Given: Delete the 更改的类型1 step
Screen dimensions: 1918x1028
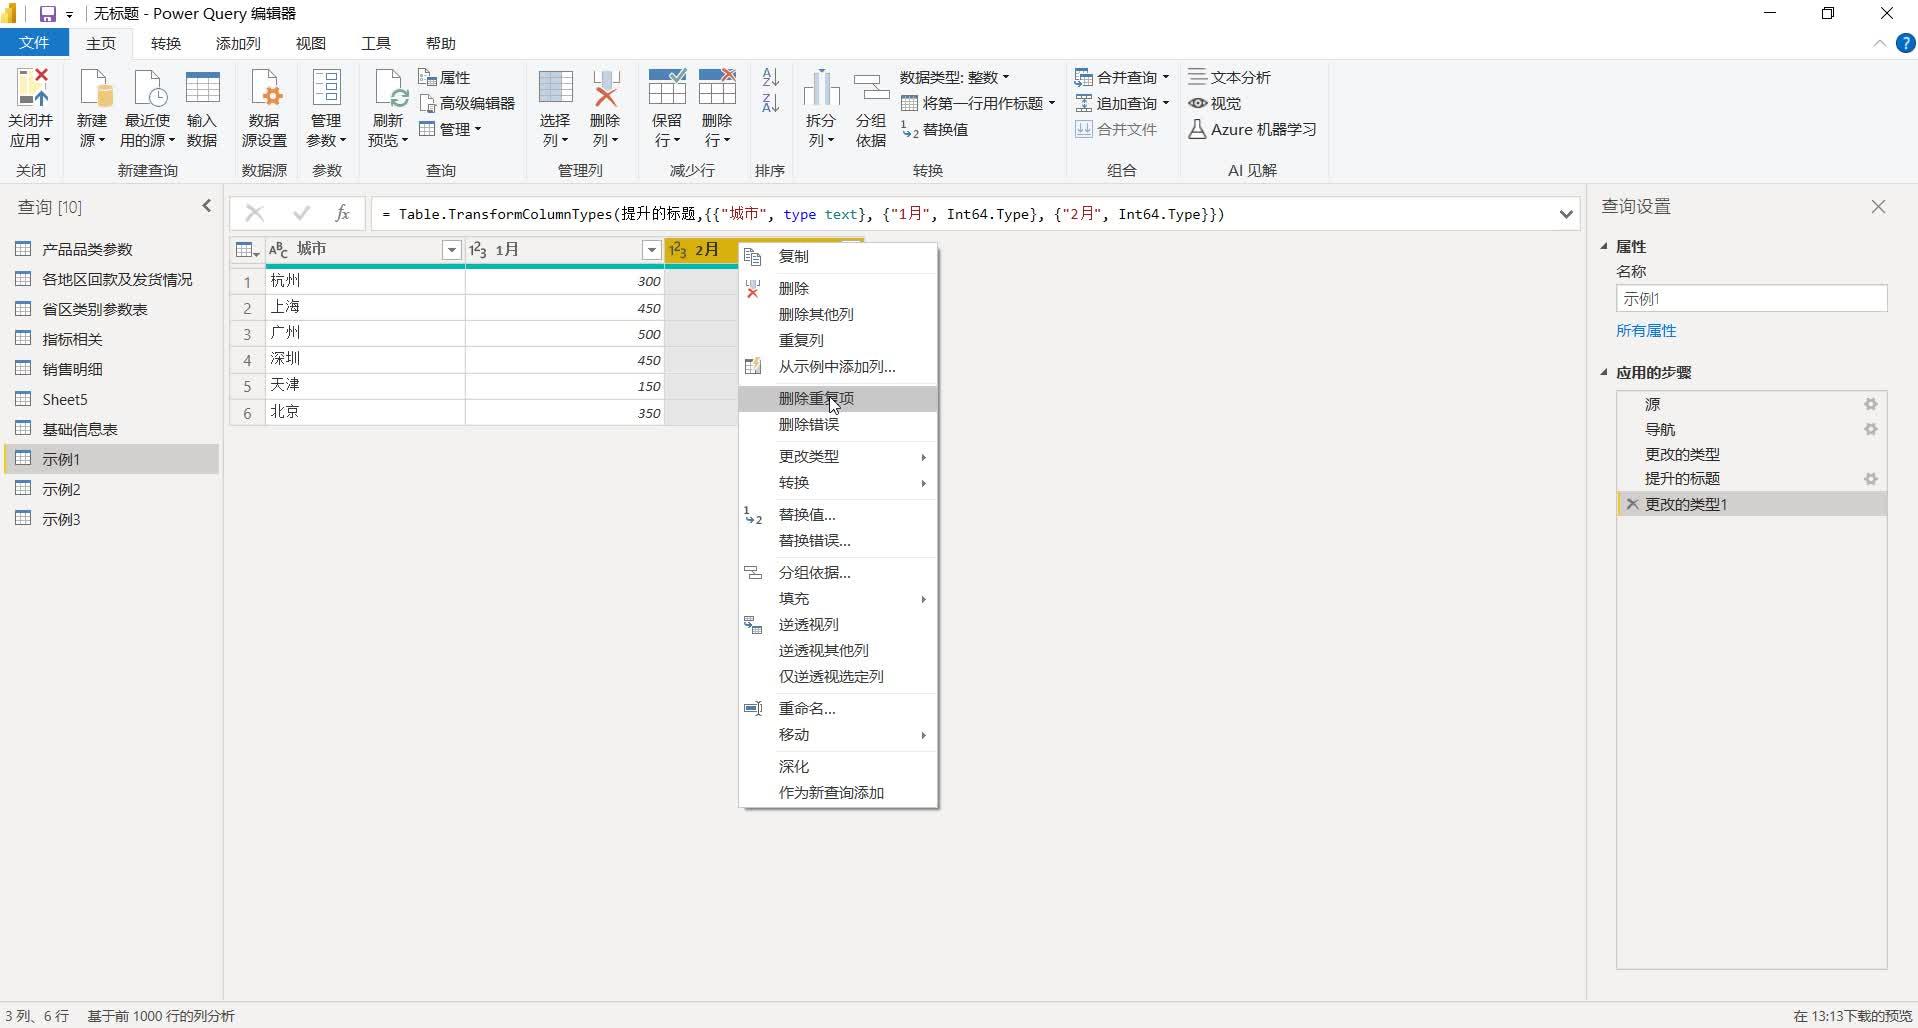Looking at the screenshot, I should click(1632, 504).
